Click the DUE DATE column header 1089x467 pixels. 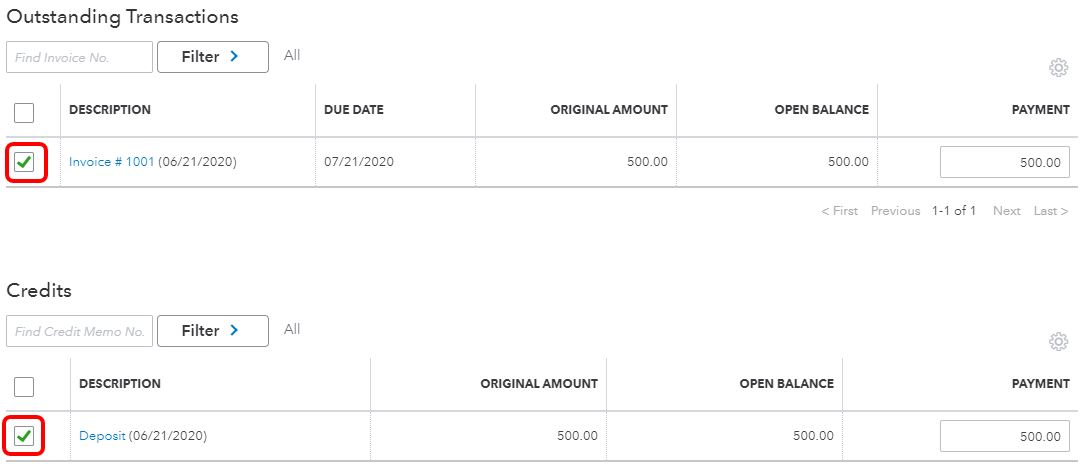[354, 110]
